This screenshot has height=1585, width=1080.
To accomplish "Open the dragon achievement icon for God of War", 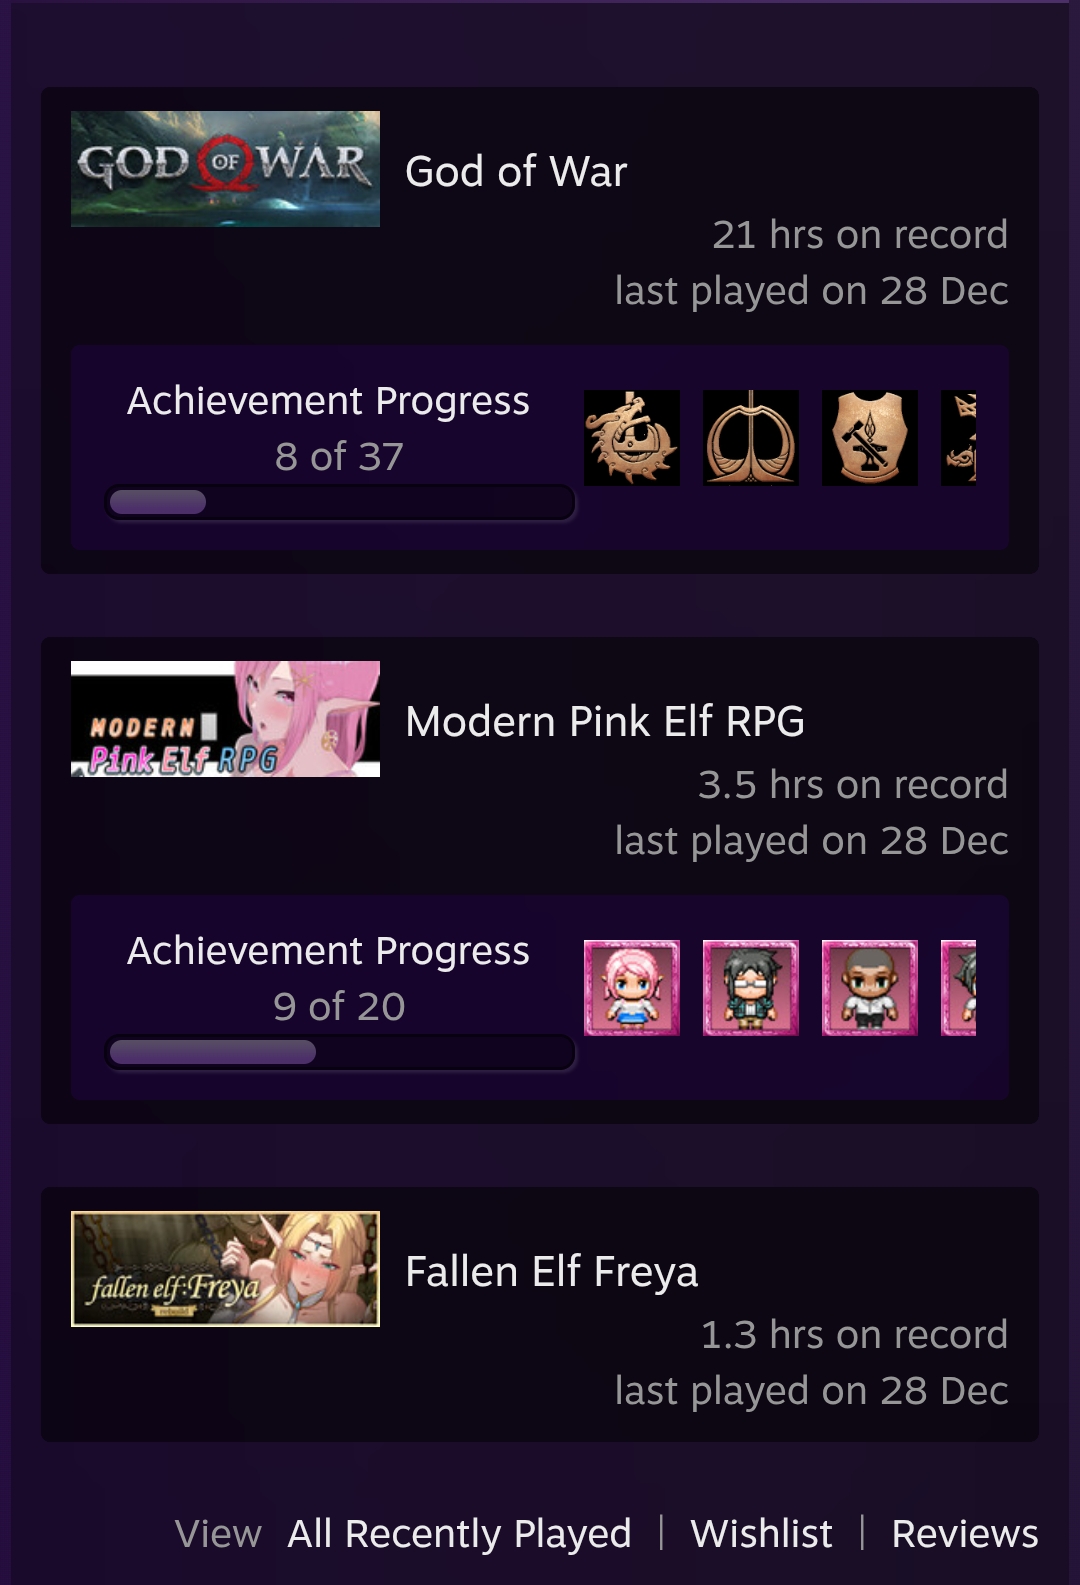I will [x=632, y=438].
